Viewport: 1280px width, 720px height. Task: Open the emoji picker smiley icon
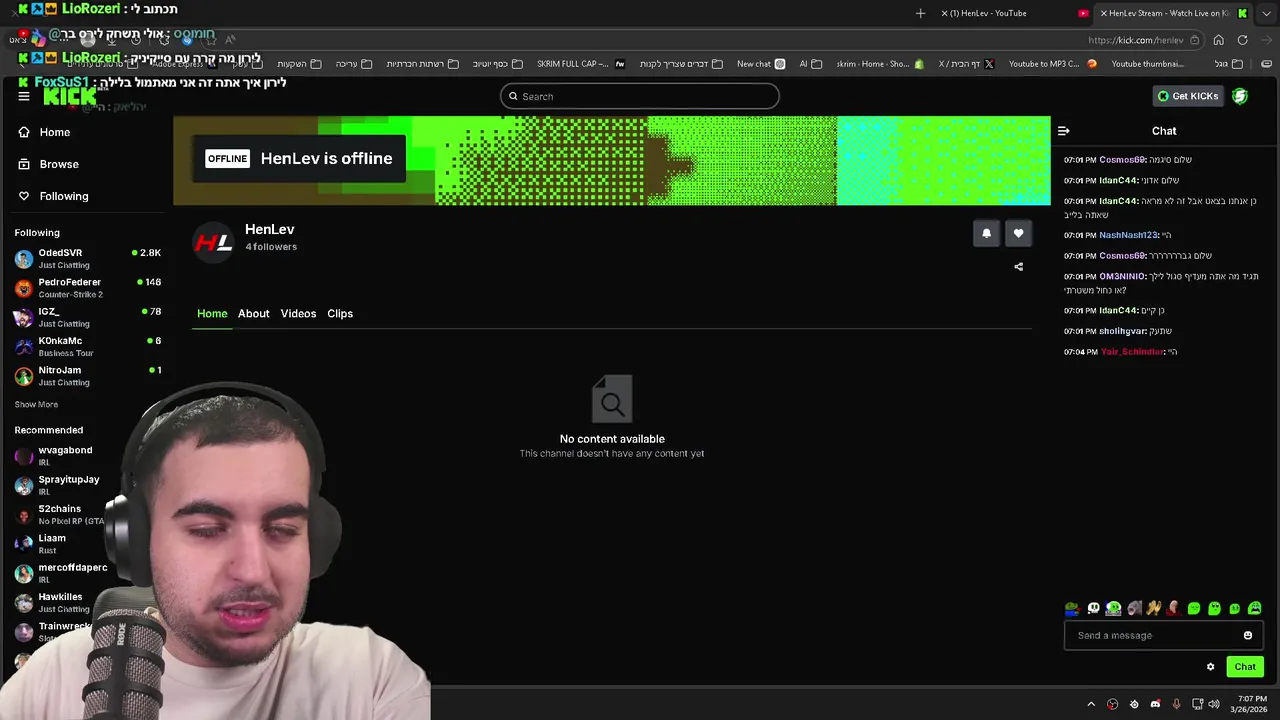tap(1248, 635)
